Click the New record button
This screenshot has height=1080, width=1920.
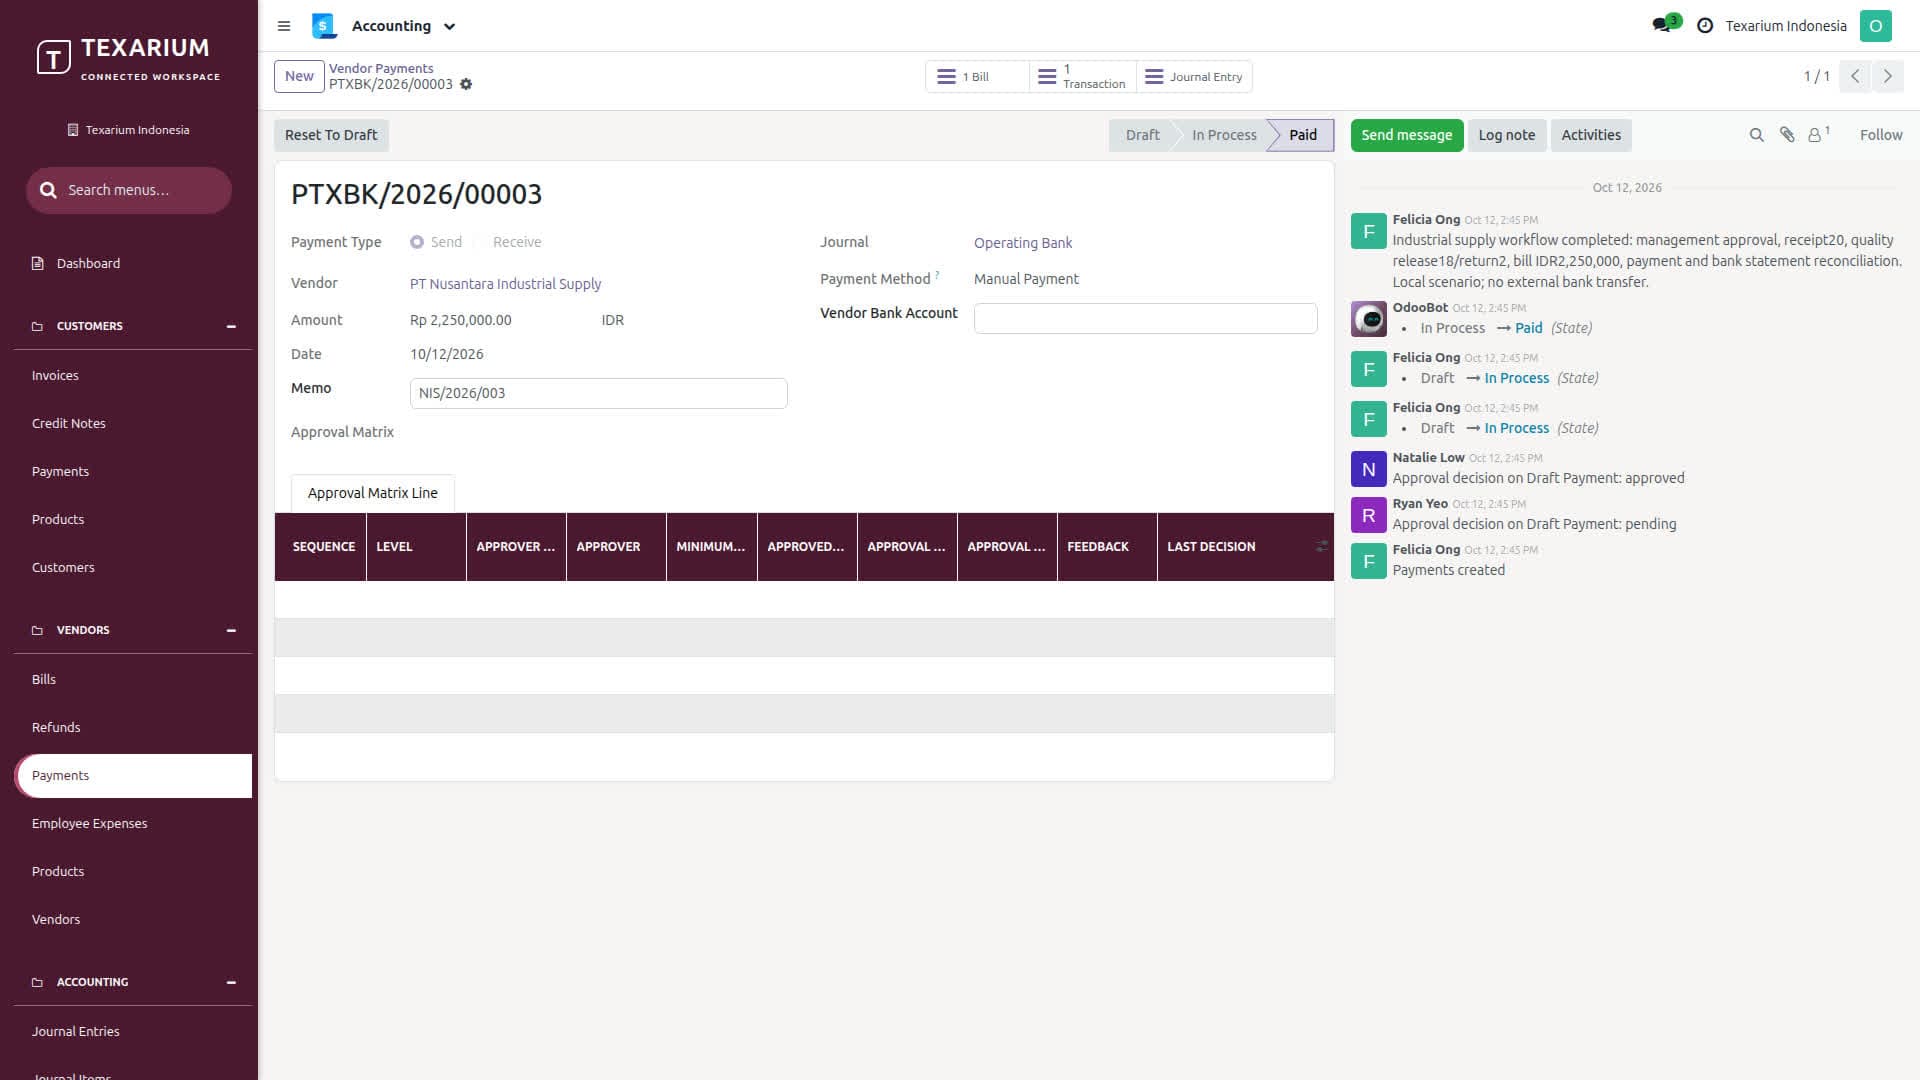[x=299, y=76]
